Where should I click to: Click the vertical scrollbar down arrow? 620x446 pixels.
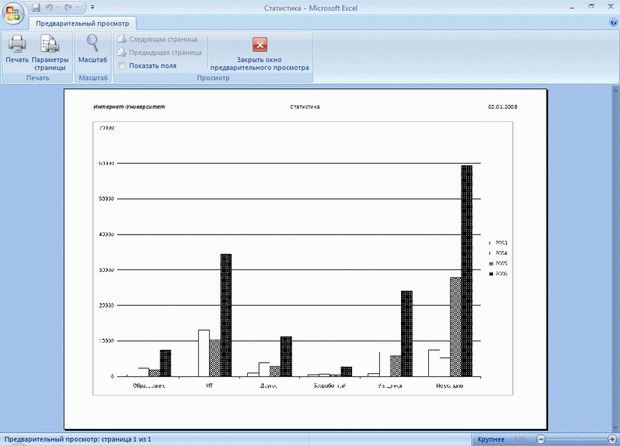(614, 427)
